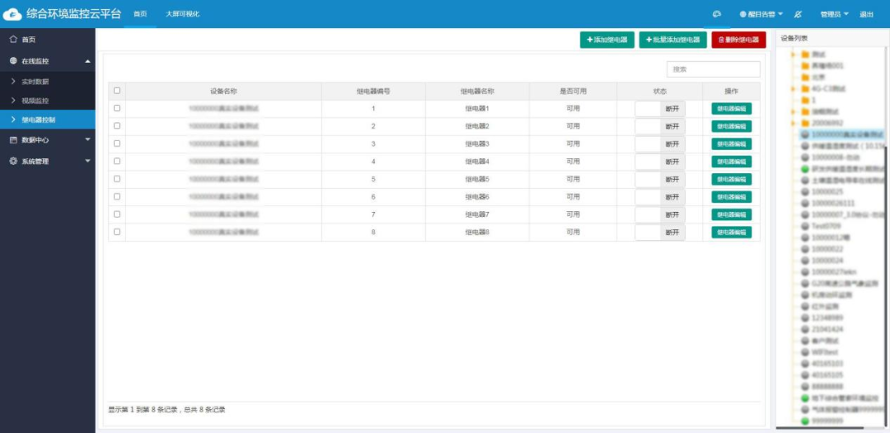
Task: Tick the checkbox for 继电器1 row
Action: (x=117, y=108)
